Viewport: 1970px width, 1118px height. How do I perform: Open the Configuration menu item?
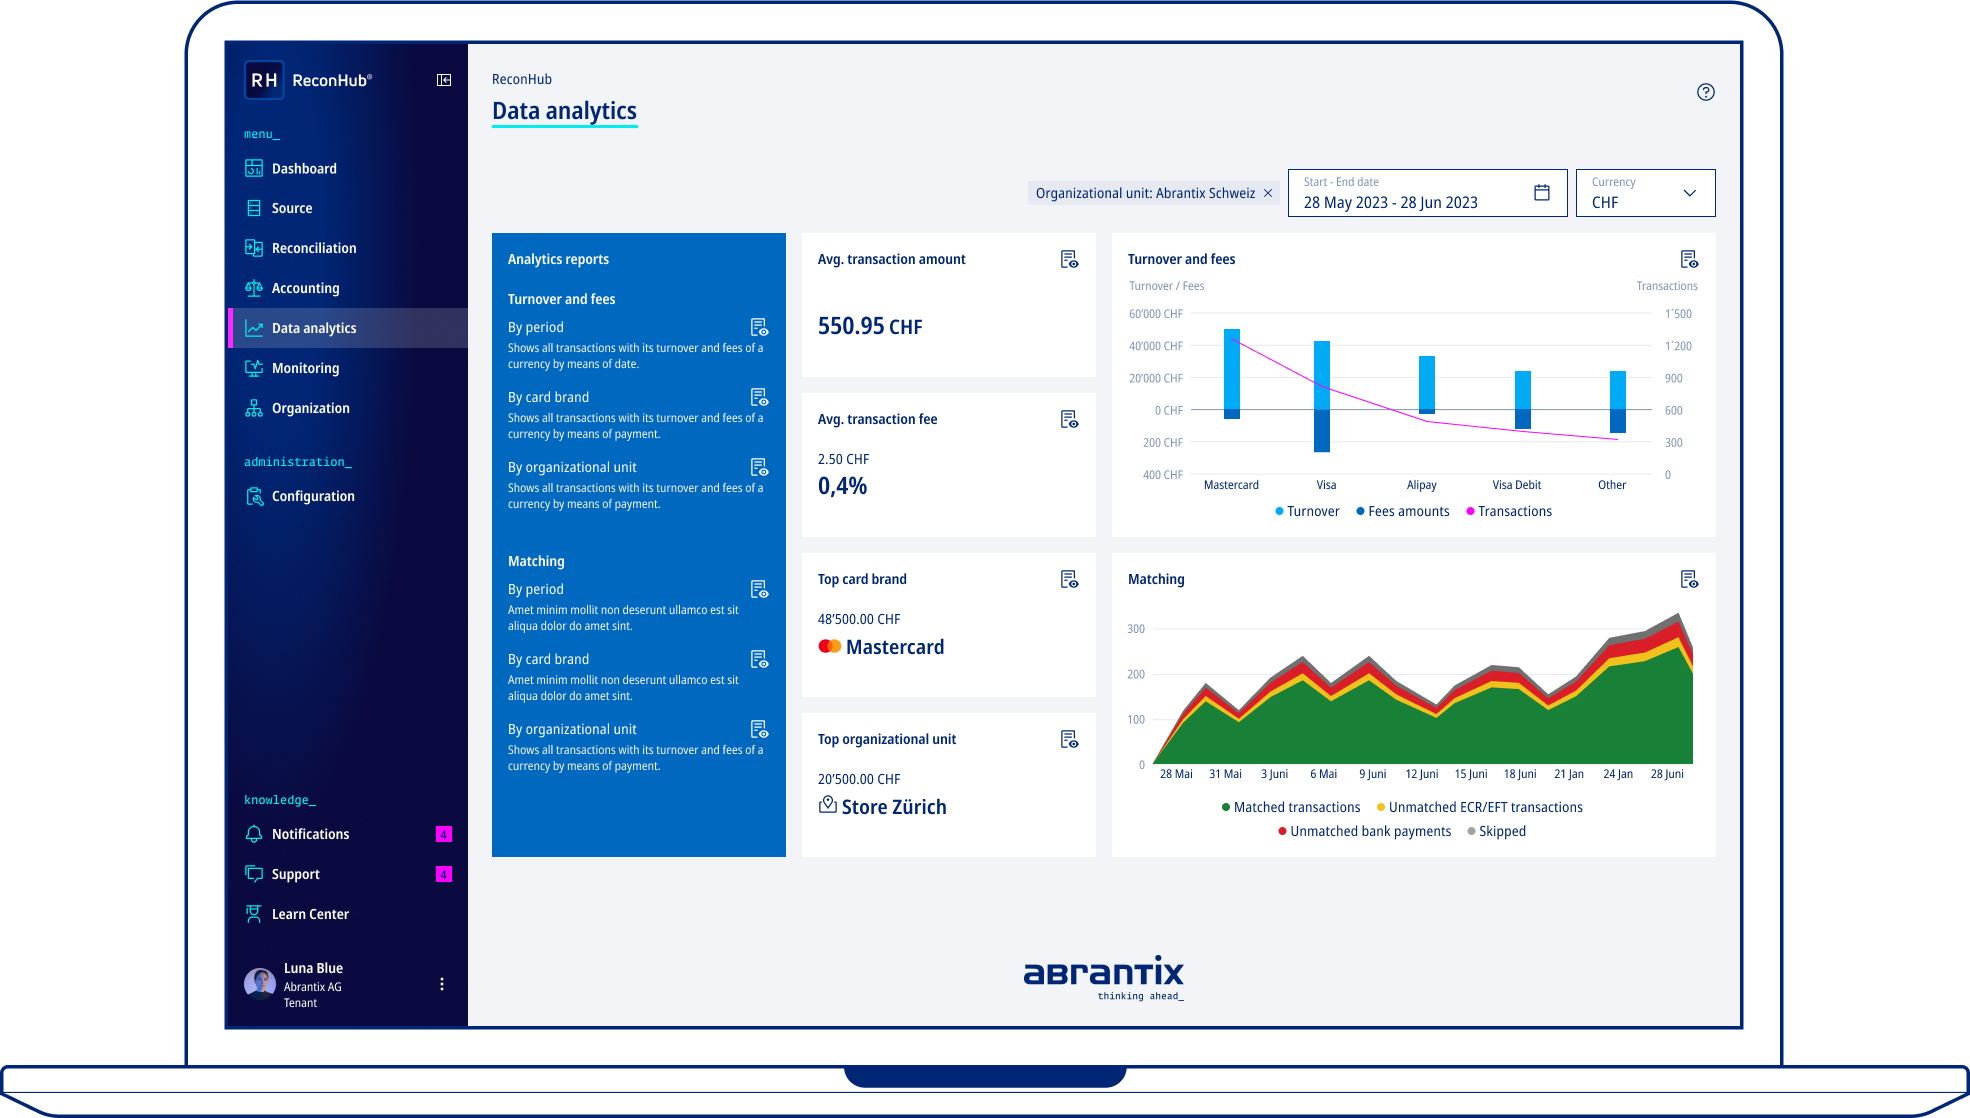coord(347,496)
